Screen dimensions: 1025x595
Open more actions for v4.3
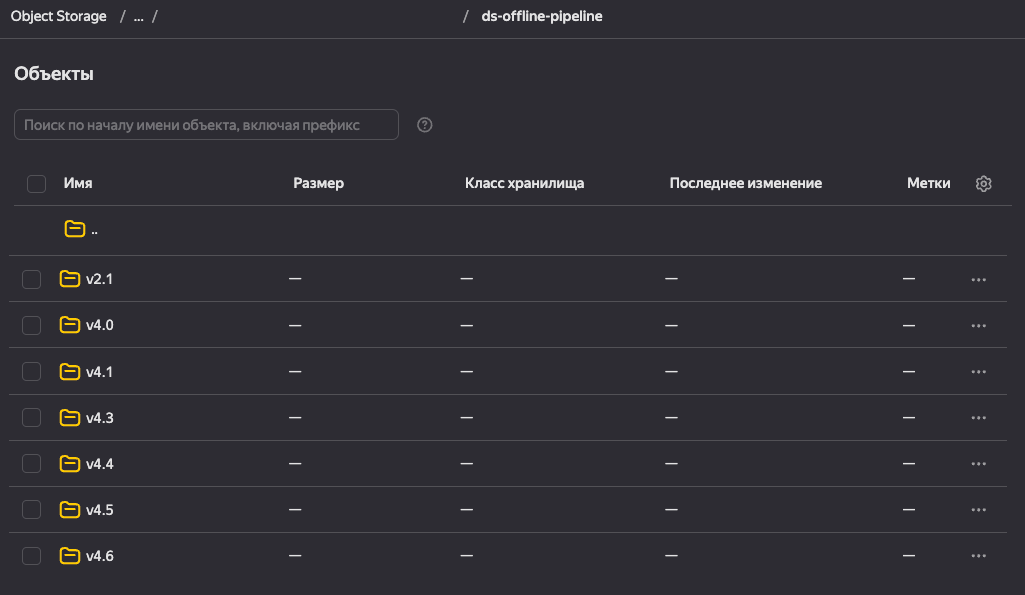tap(979, 418)
